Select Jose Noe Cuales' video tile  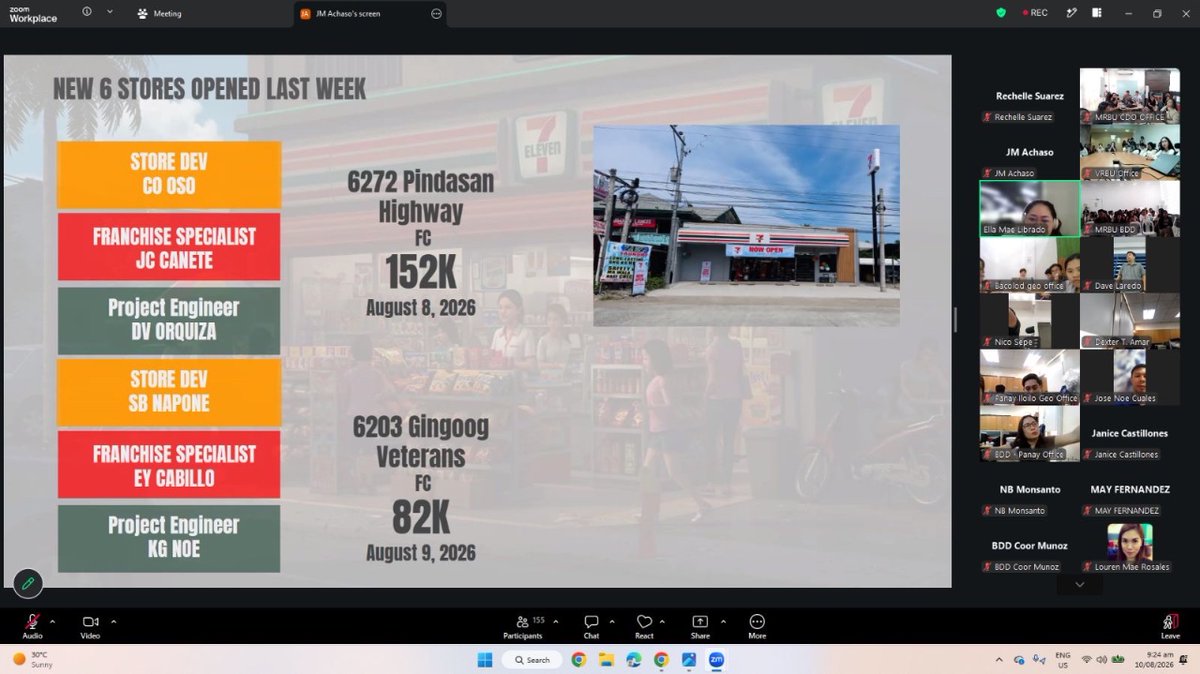[1130, 377]
